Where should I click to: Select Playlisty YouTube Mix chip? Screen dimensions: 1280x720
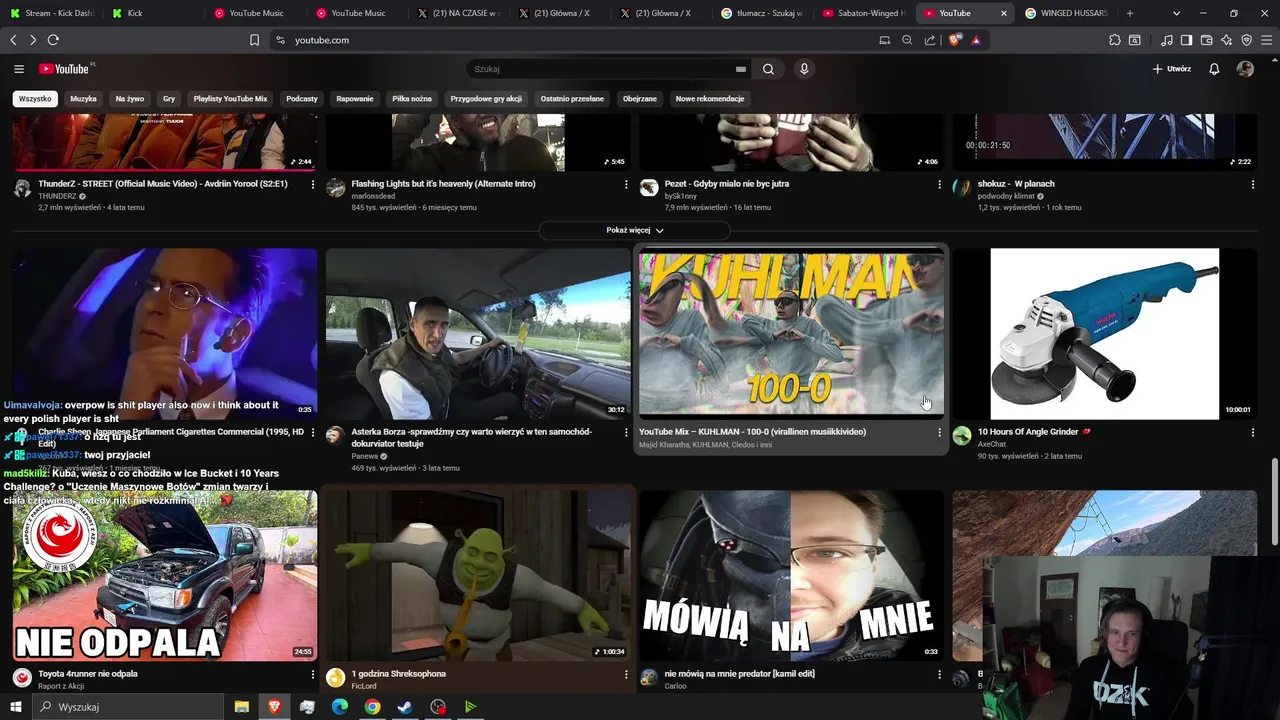(x=230, y=99)
